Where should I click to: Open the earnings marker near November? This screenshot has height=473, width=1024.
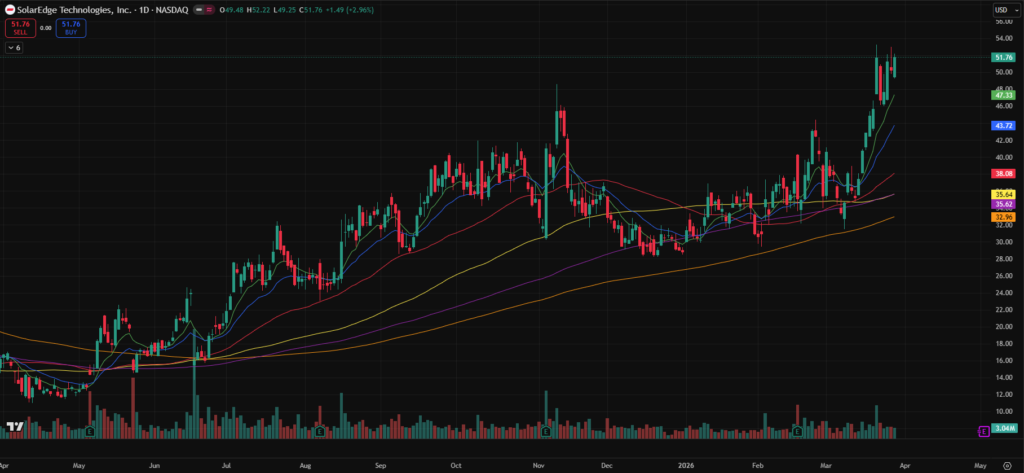[x=546, y=432]
